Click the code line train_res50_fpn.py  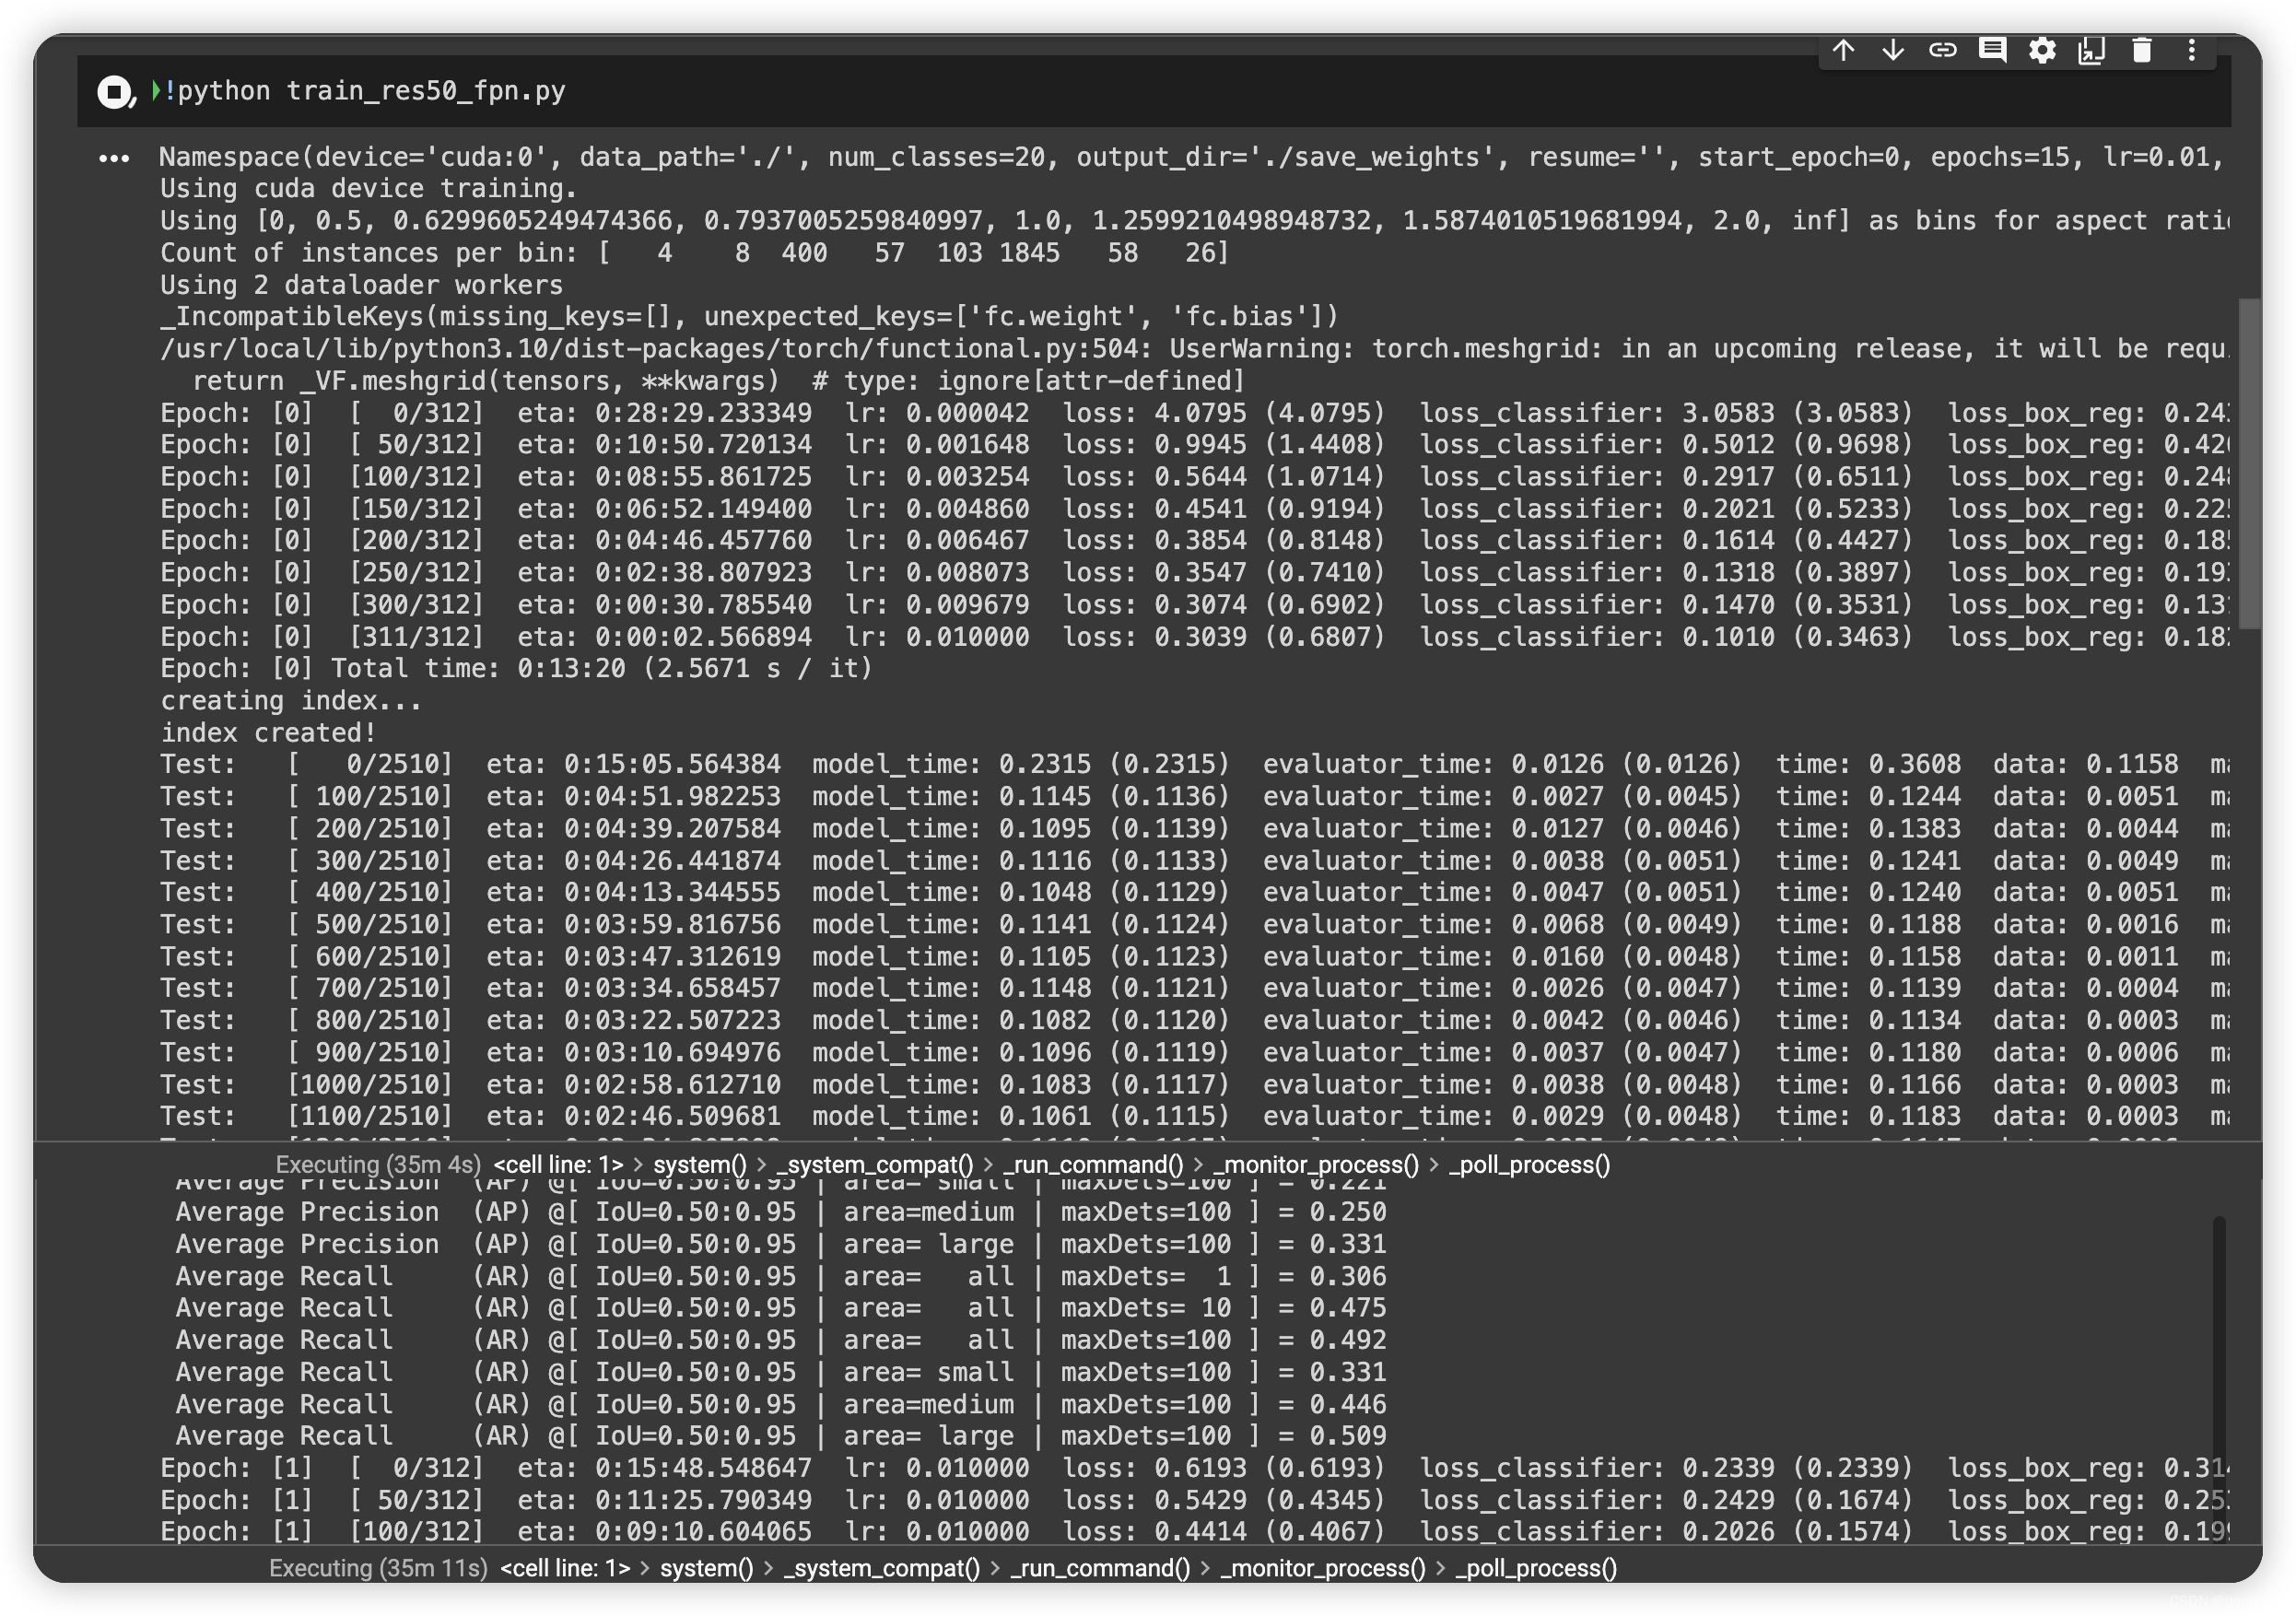(367, 91)
